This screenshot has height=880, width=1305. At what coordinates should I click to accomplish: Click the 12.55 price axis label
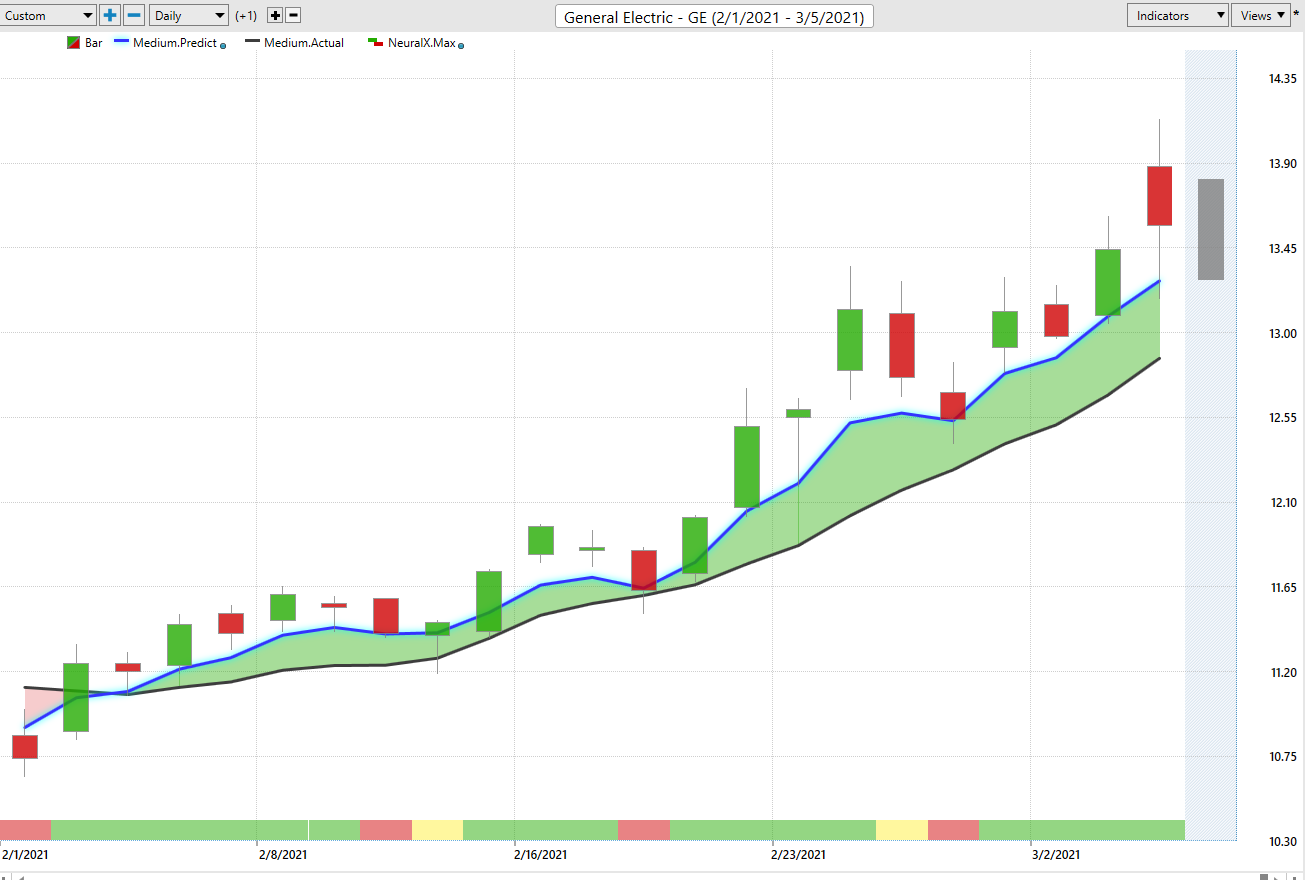(1284, 418)
